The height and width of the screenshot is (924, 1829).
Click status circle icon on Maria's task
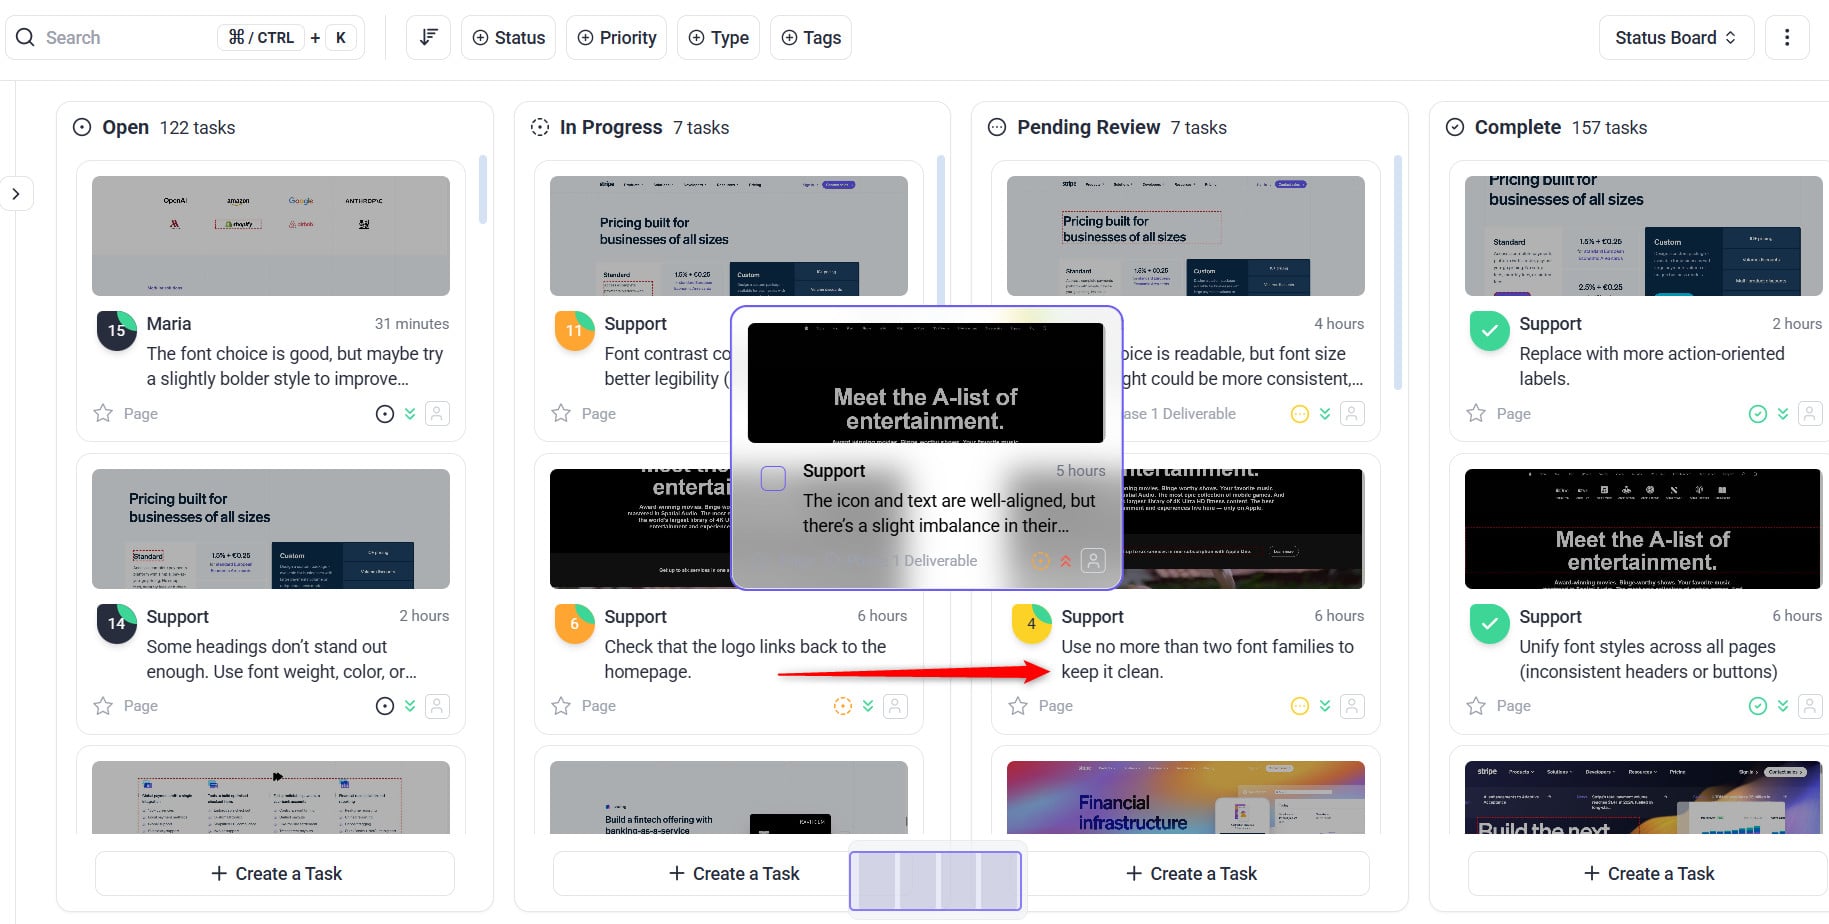pos(385,414)
